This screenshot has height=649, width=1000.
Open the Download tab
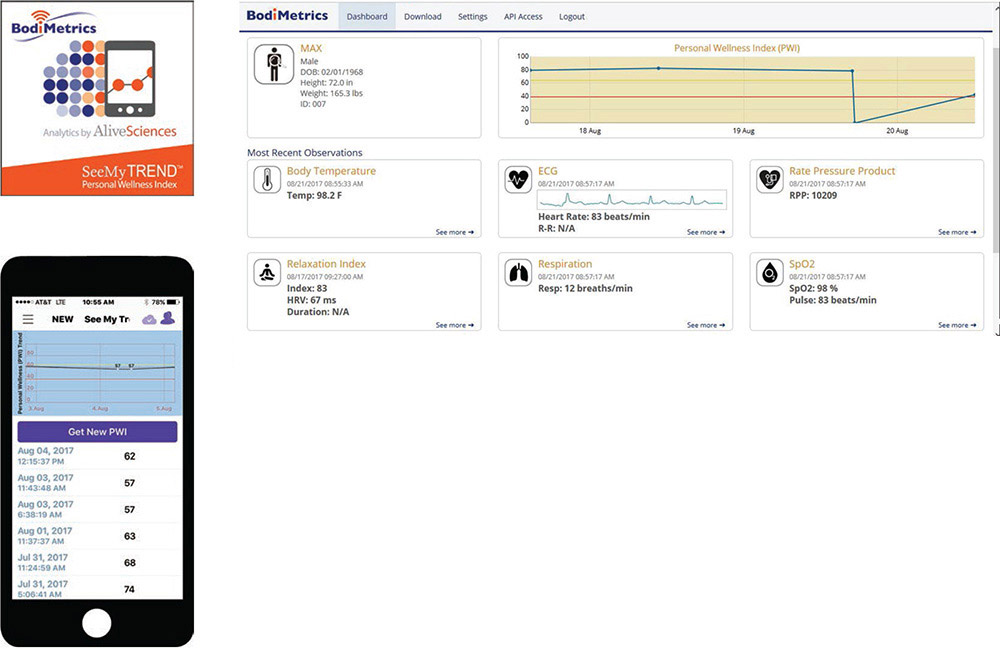click(423, 17)
